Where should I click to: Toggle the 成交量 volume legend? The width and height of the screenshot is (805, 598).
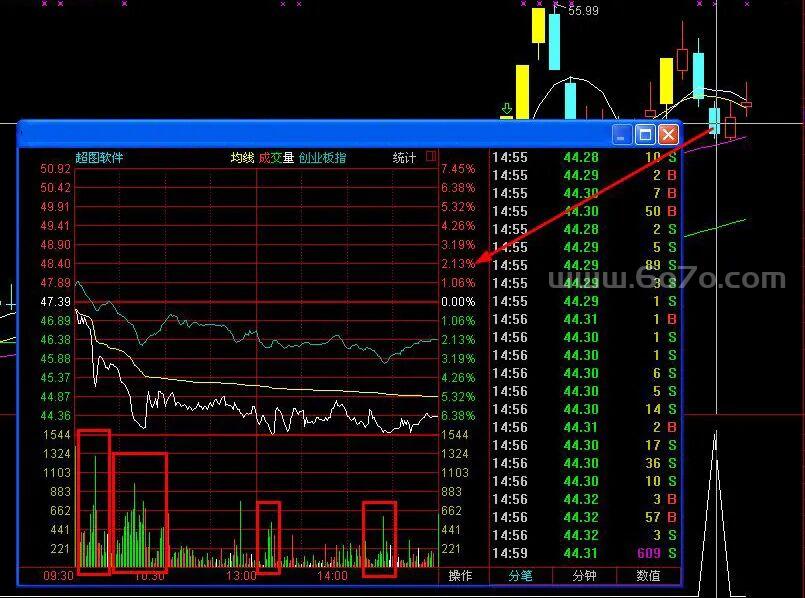(x=276, y=158)
